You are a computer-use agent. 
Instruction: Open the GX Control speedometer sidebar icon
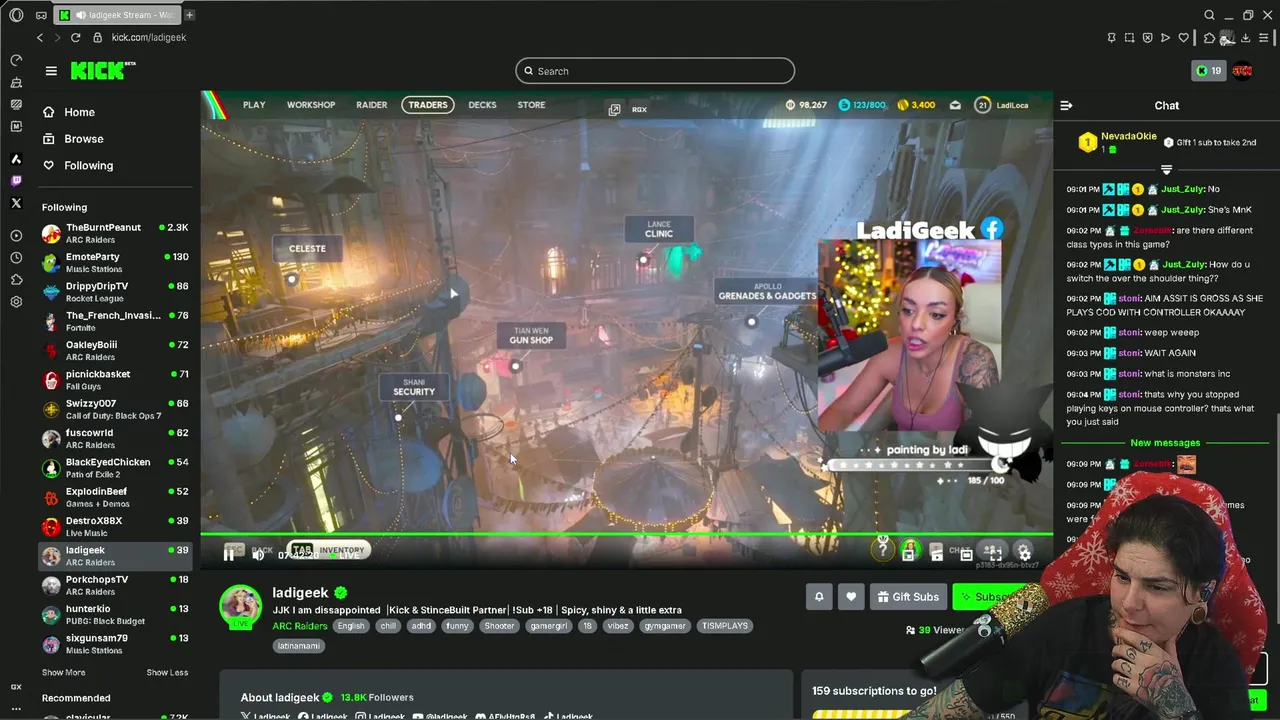click(x=16, y=60)
